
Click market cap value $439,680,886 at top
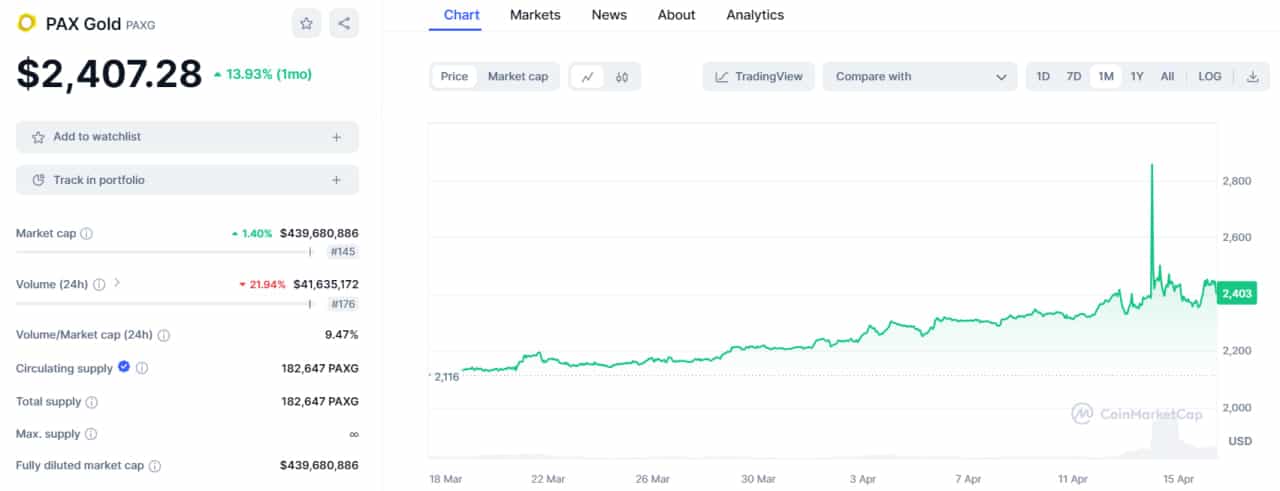click(x=319, y=234)
